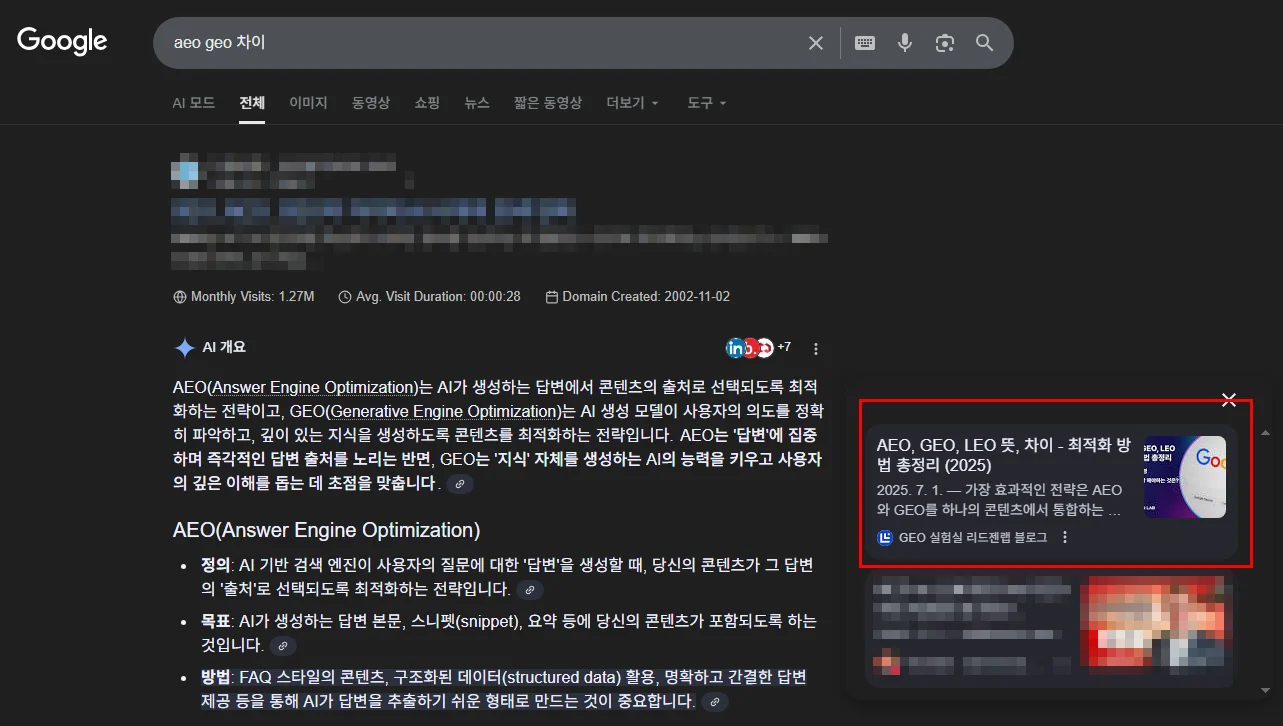Open the three-dot menu of the AI Overview
Screen dimensions: 1283x726
tap(816, 347)
